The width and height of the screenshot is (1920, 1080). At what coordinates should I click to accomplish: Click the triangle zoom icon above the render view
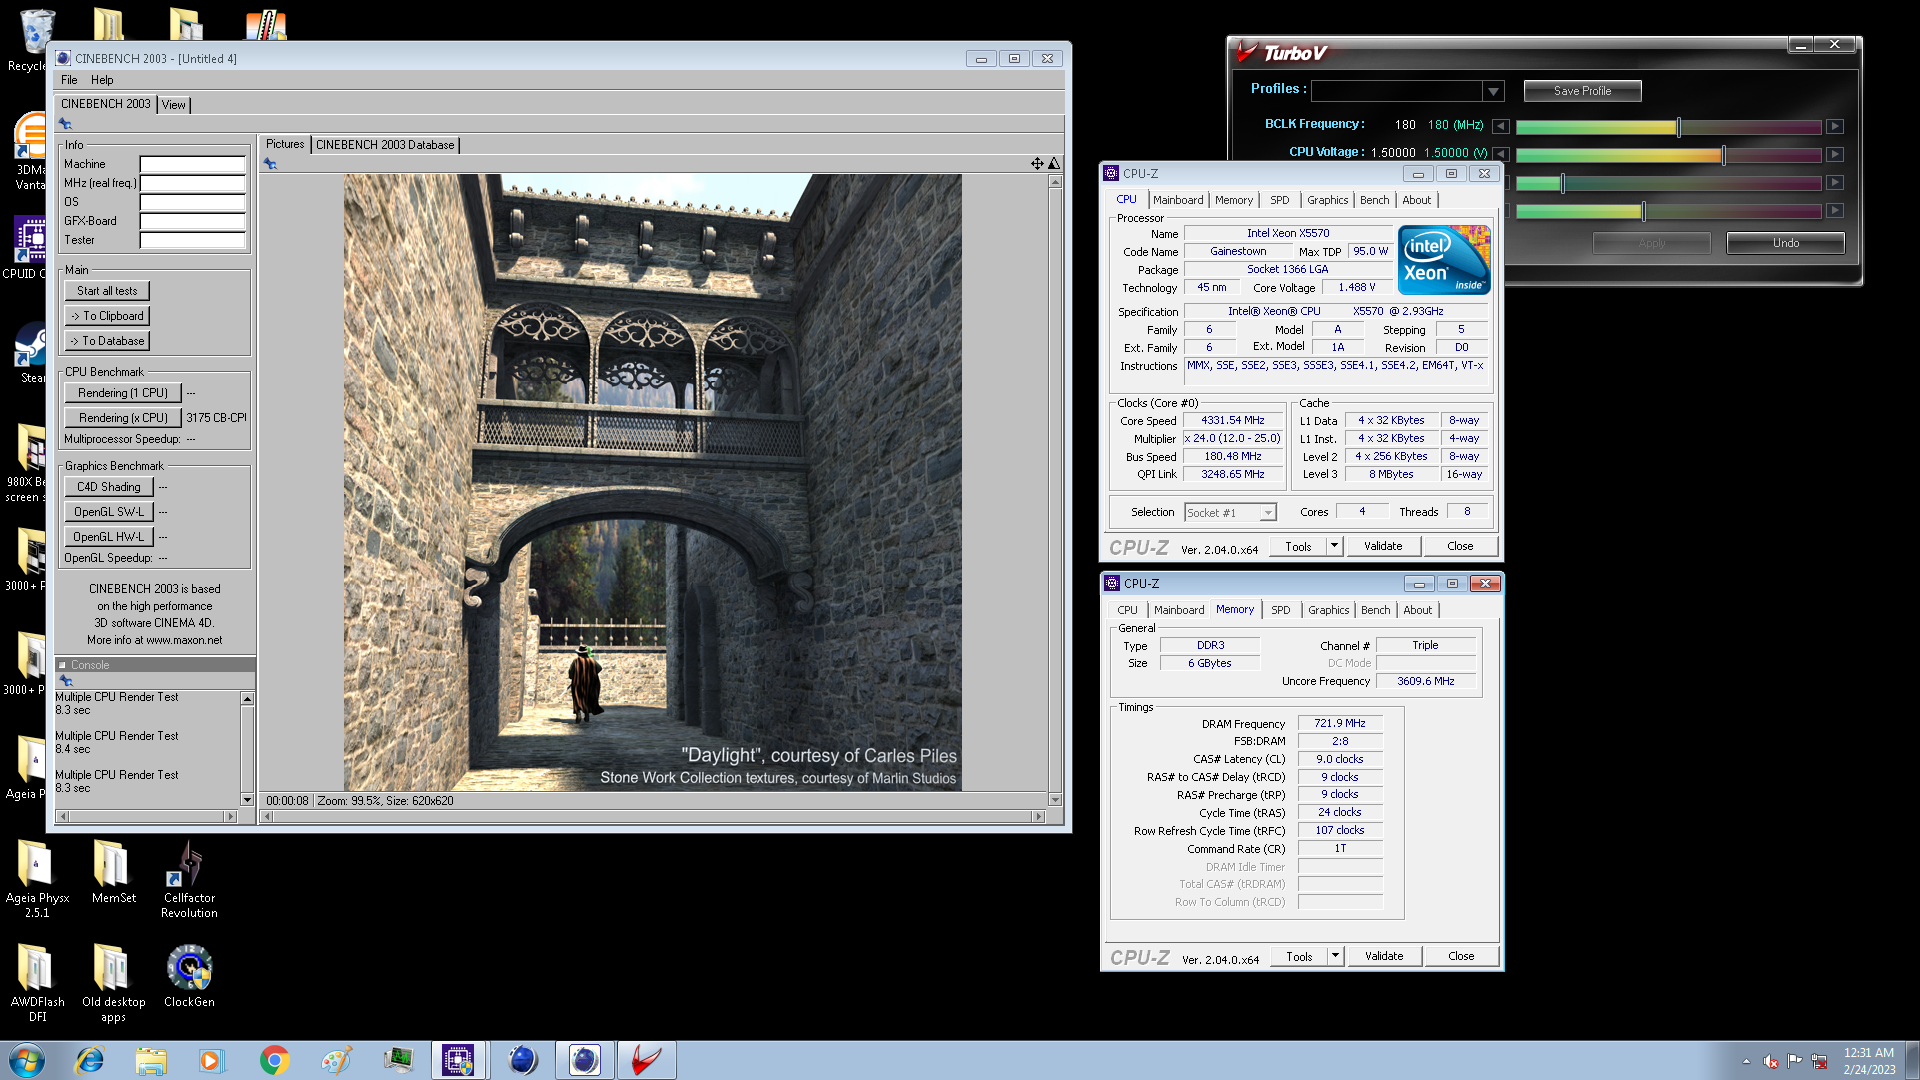tap(1053, 164)
